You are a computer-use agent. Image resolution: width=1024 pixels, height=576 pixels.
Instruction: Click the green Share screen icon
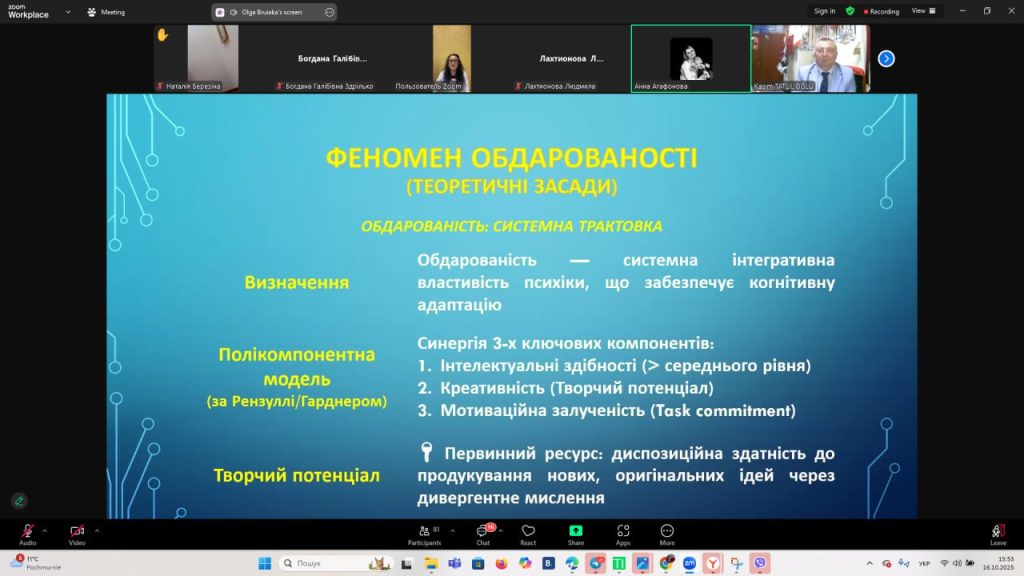tap(576, 531)
